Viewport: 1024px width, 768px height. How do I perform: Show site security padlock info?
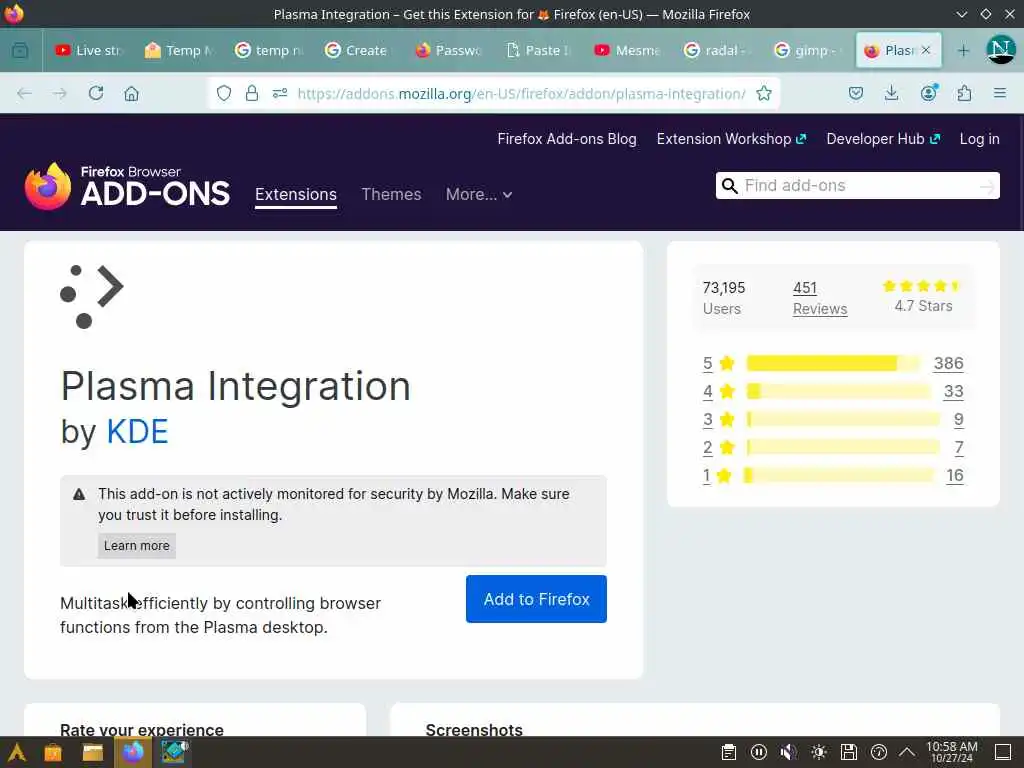click(251, 93)
